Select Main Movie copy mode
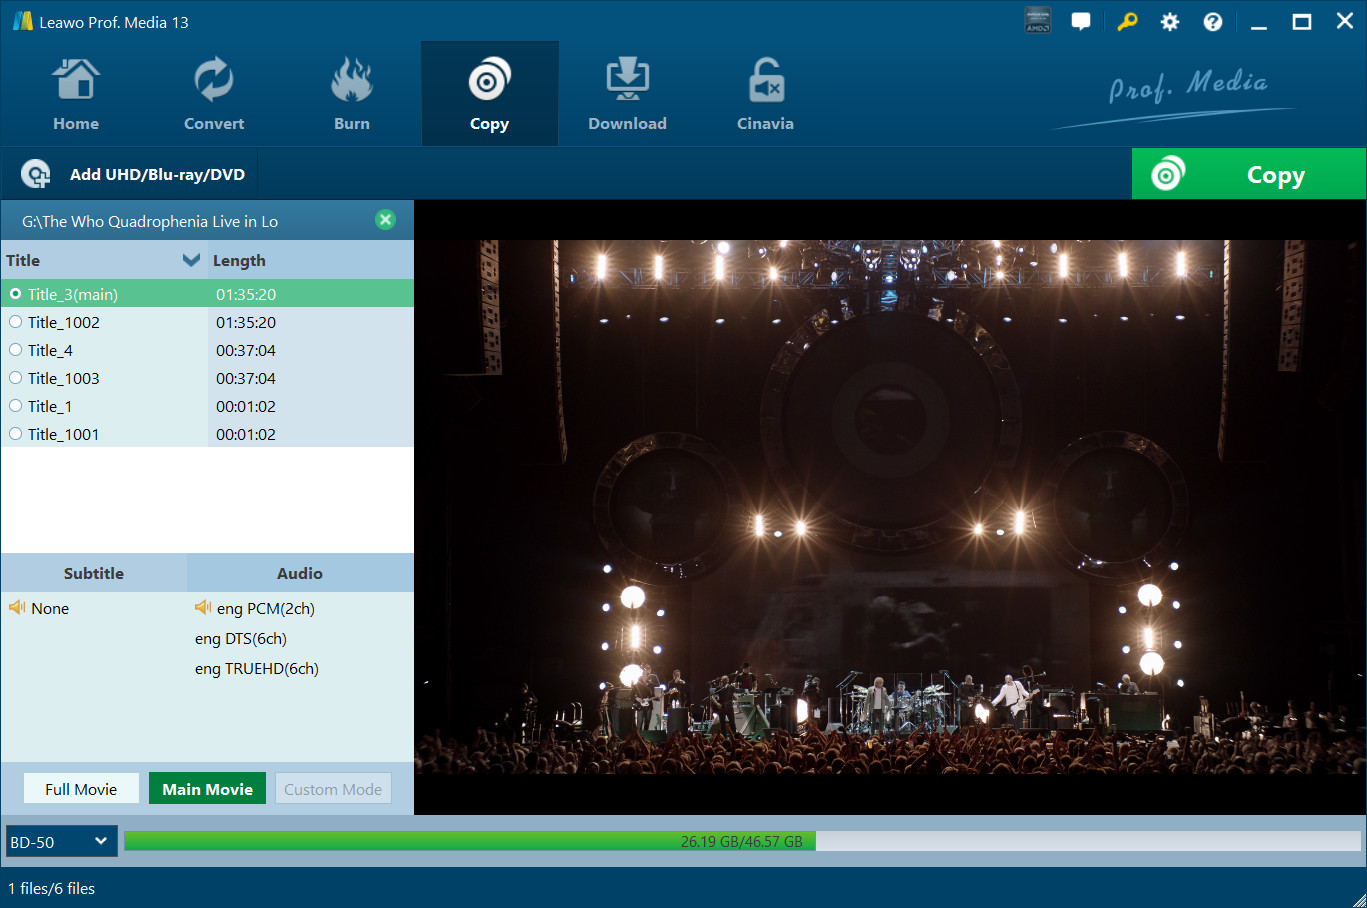 click(207, 789)
